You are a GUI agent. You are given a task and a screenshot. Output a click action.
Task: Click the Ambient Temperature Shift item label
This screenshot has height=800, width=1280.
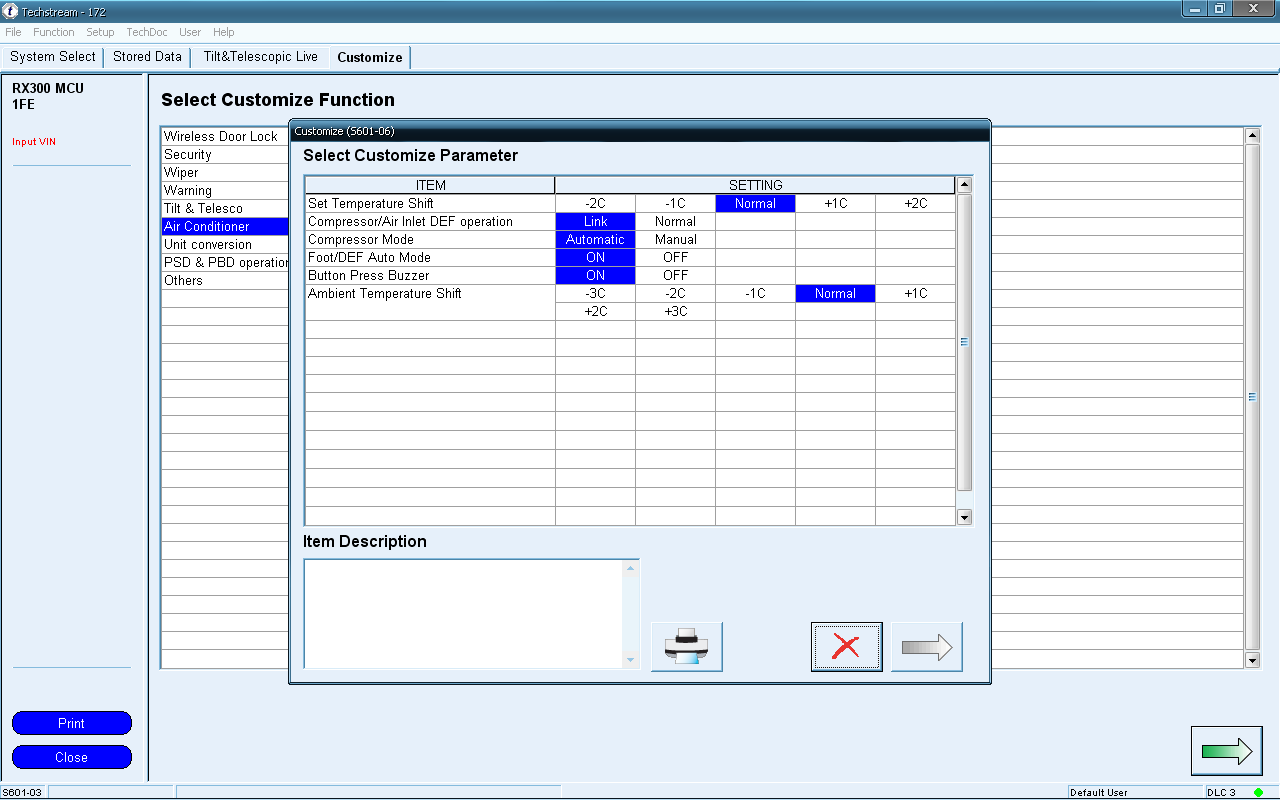click(385, 294)
